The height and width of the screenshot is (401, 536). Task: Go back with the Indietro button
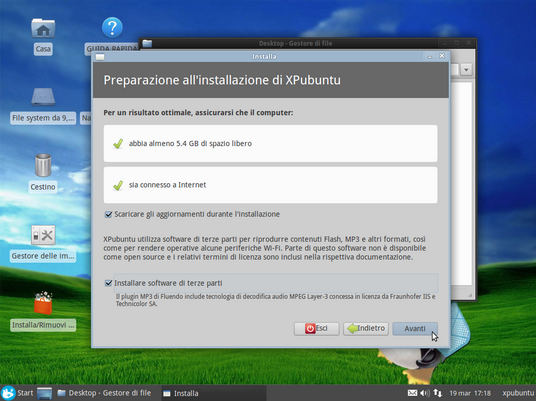(x=366, y=329)
